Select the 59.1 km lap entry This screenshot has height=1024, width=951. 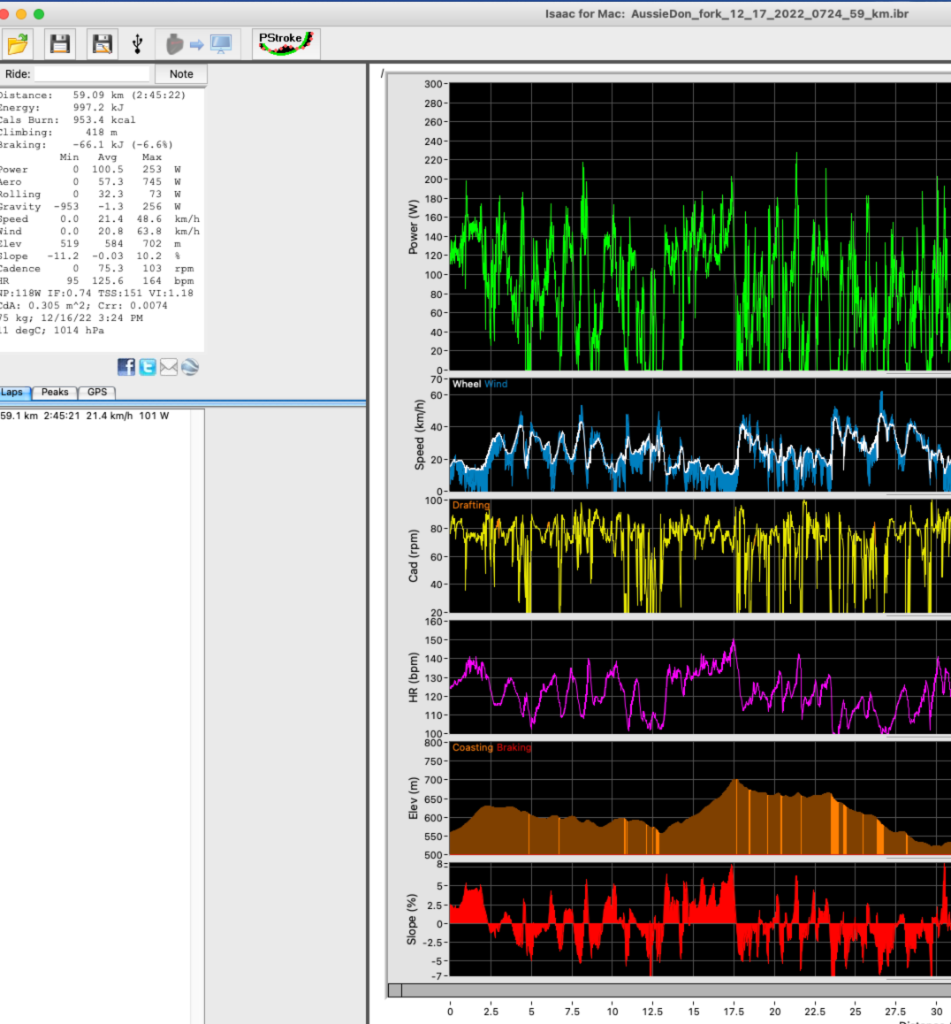click(x=86, y=416)
